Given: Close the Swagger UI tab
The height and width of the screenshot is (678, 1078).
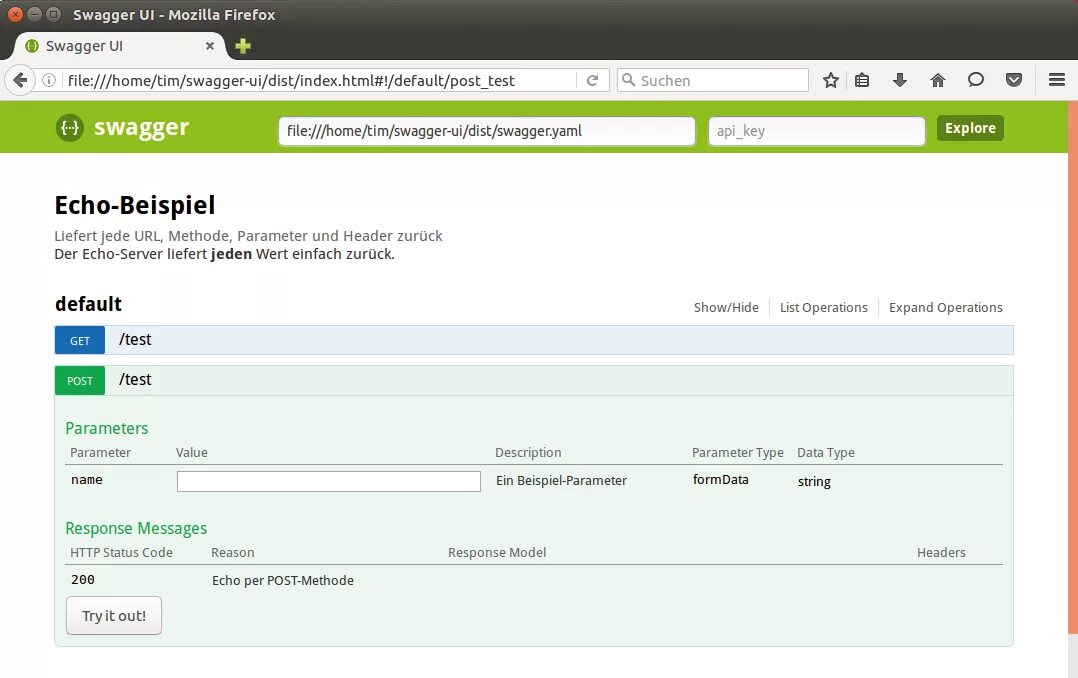Looking at the screenshot, I should pyautogui.click(x=210, y=46).
